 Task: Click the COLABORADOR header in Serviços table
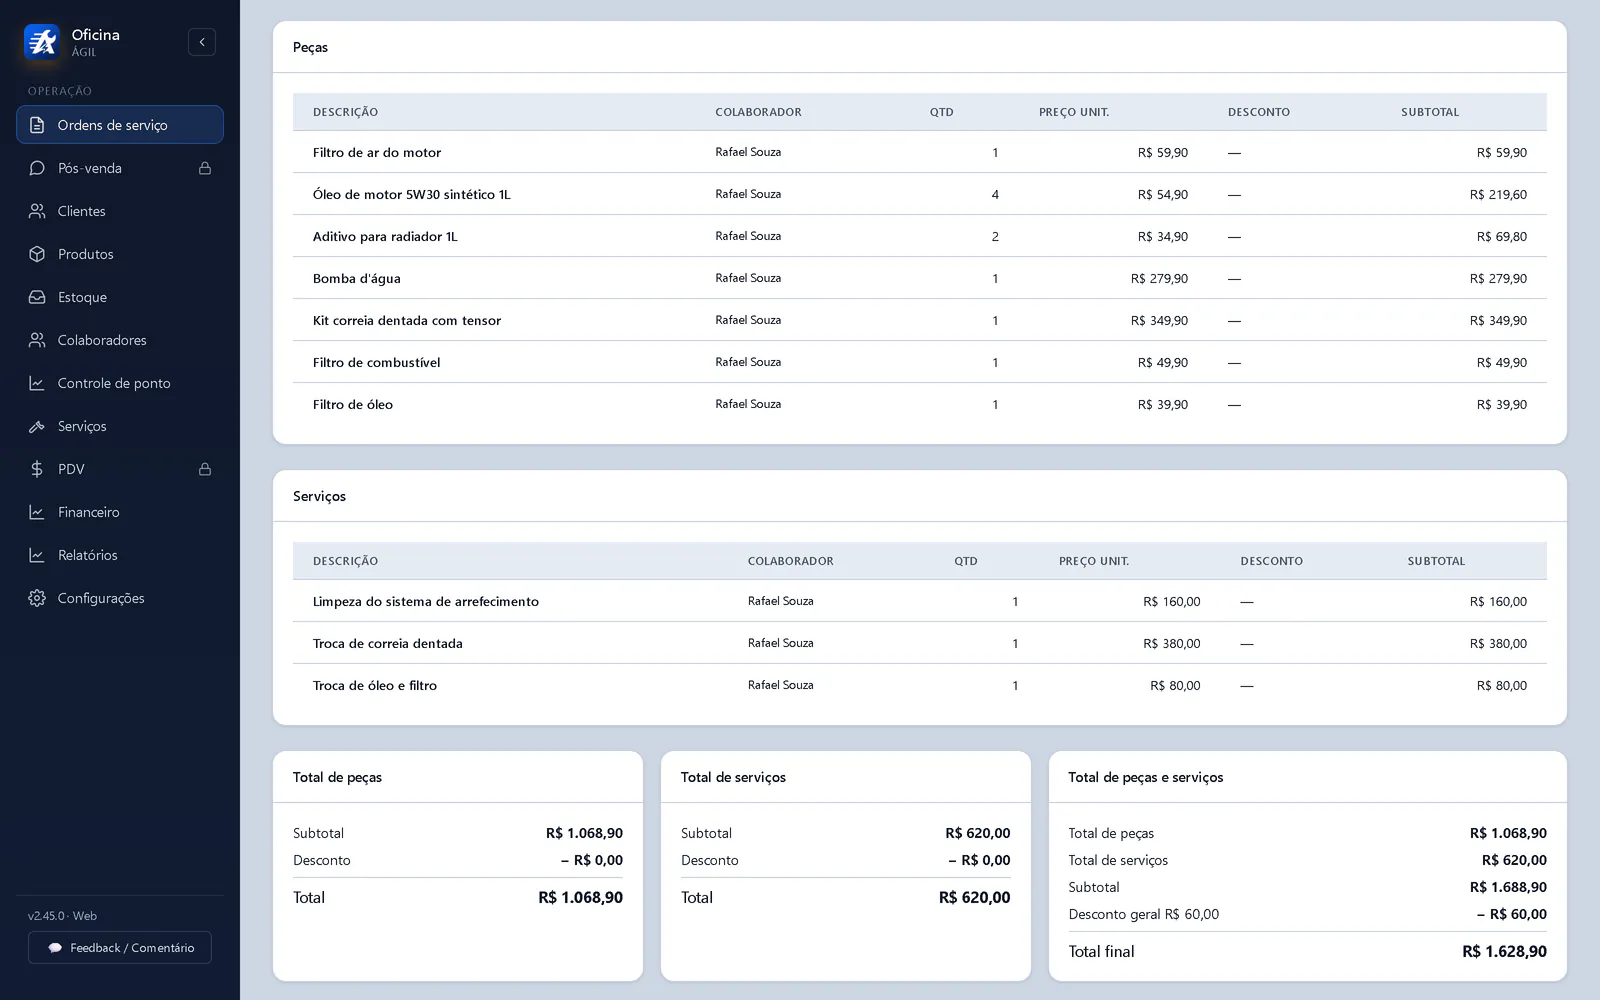(x=791, y=561)
